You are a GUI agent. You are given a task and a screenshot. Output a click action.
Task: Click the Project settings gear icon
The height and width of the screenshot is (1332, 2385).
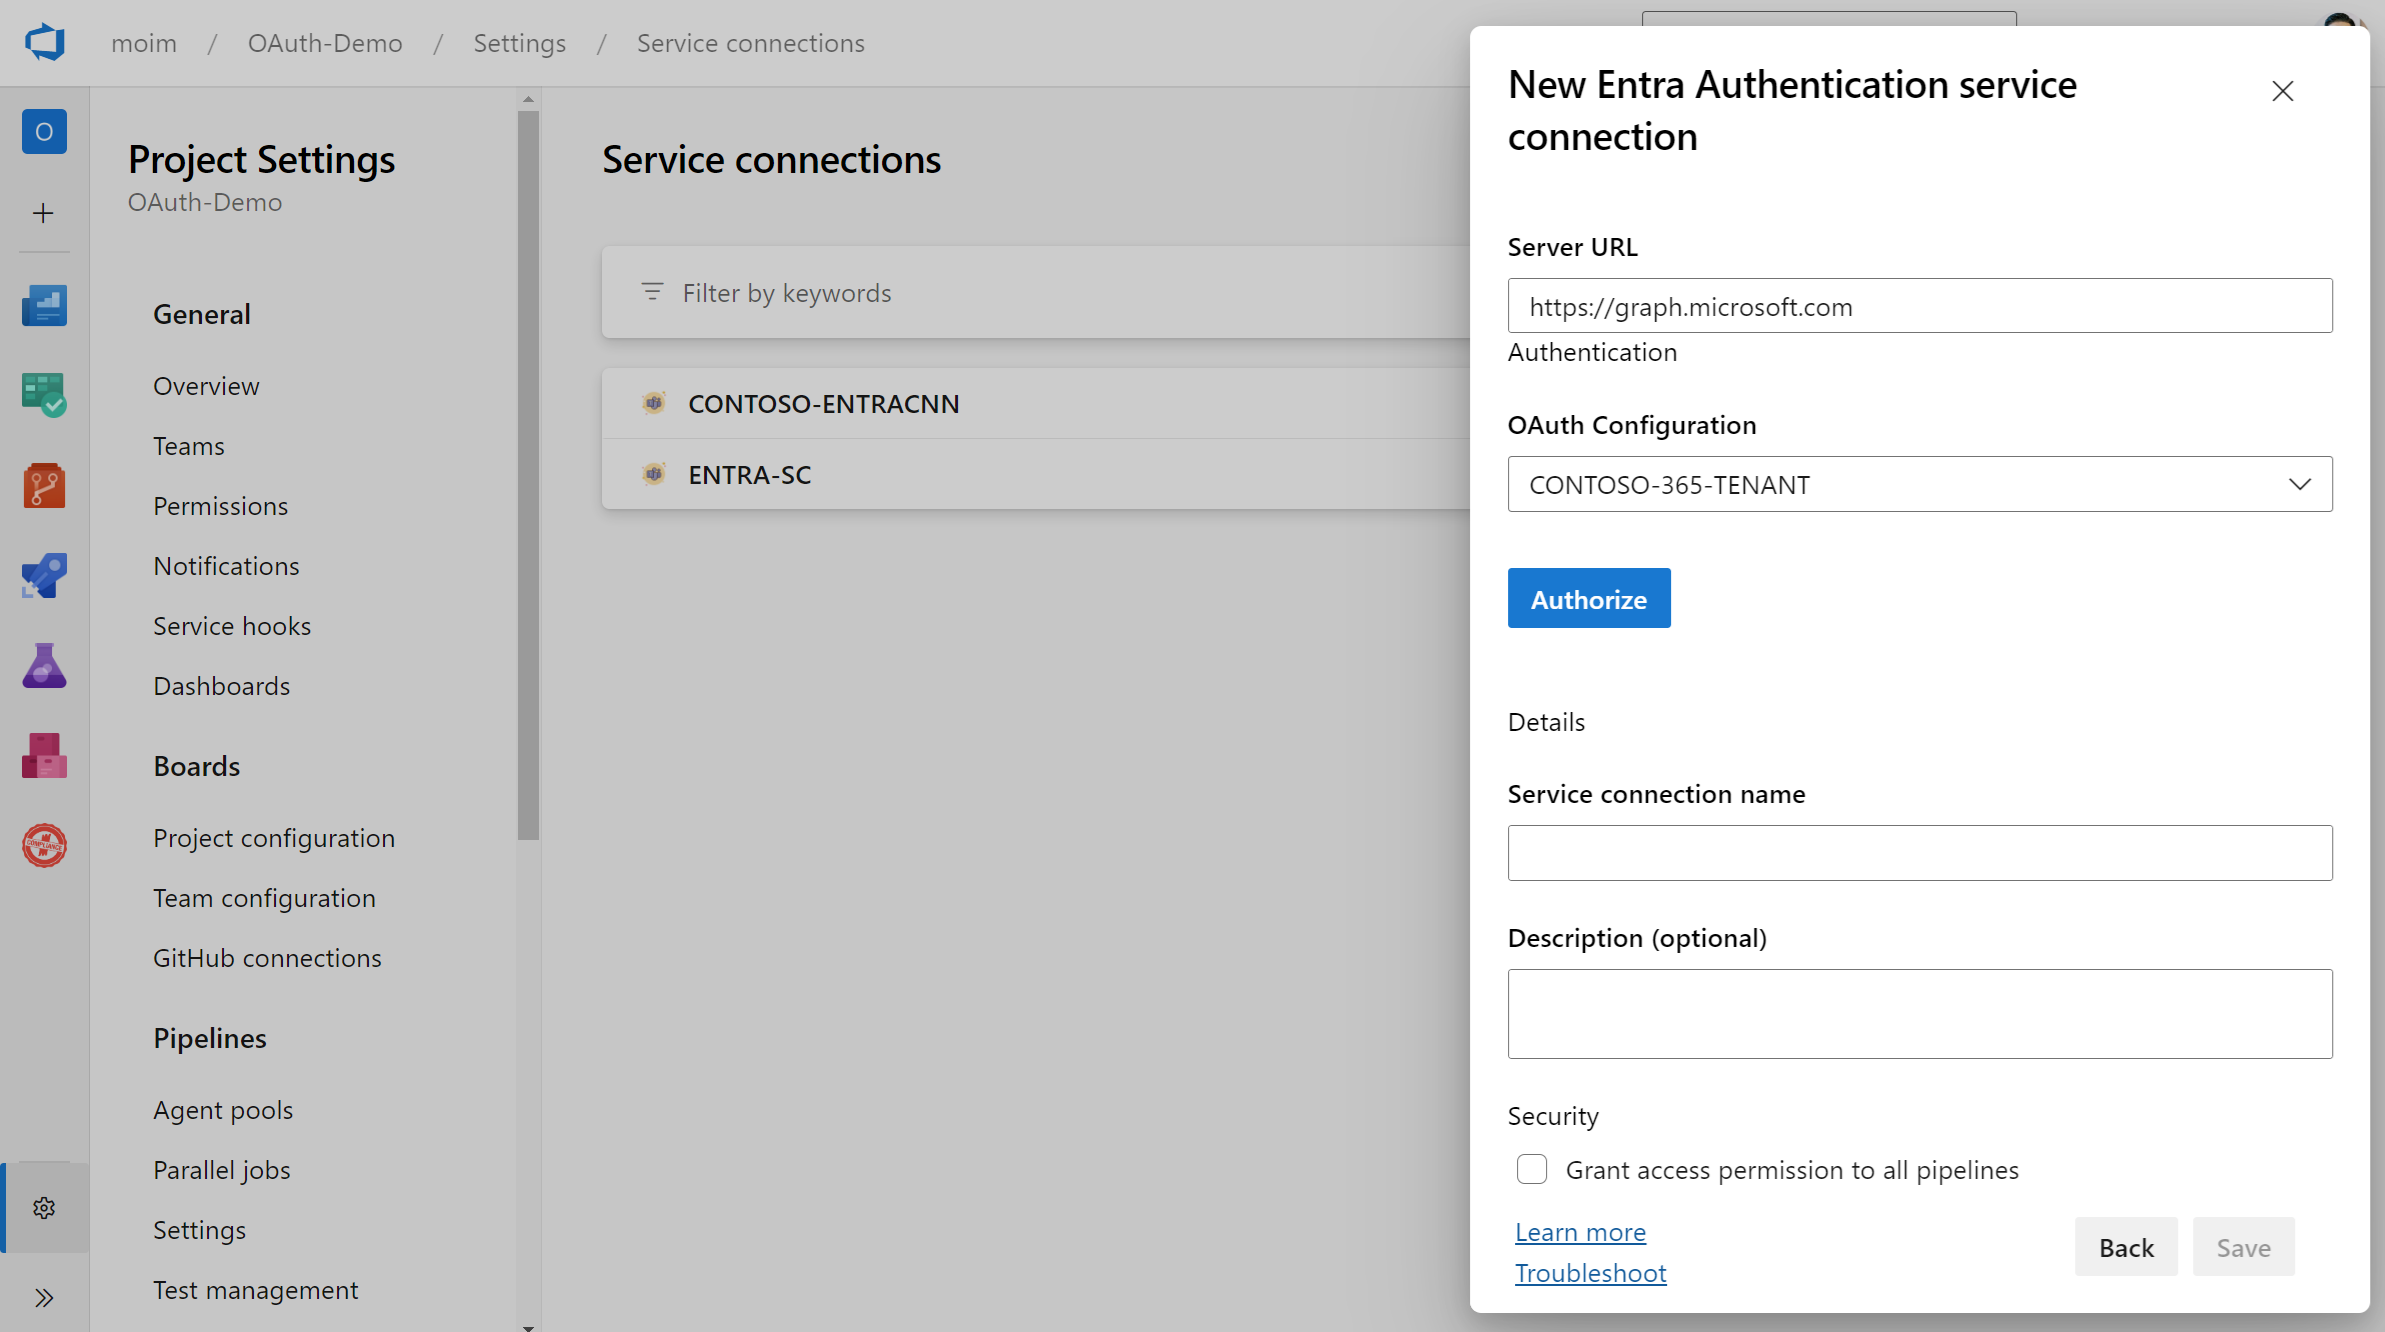click(44, 1208)
